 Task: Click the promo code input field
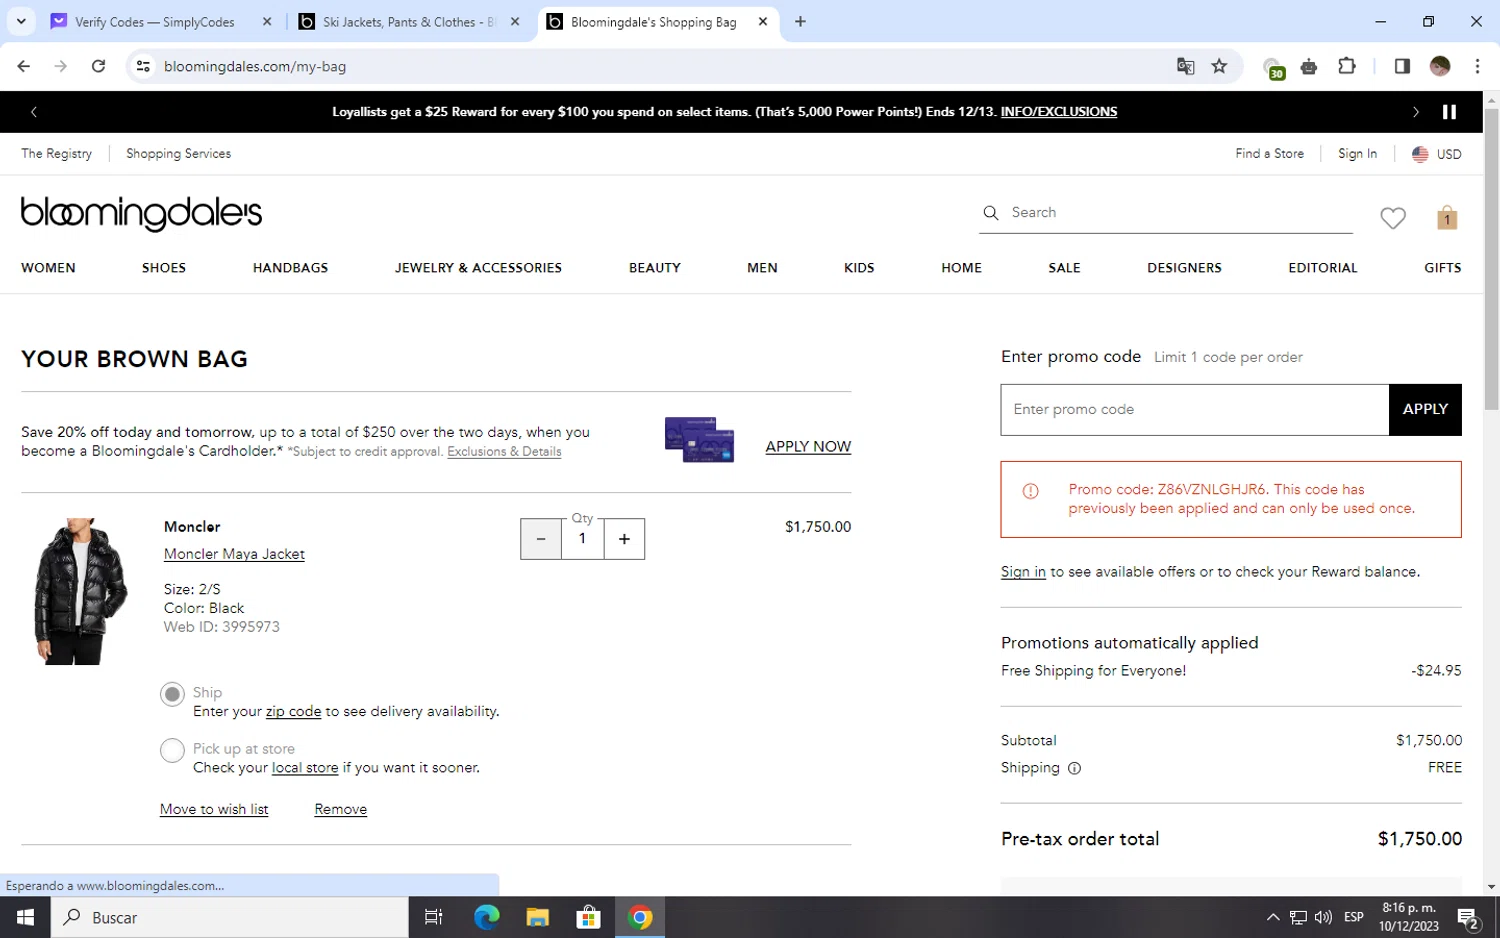[x=1195, y=409]
